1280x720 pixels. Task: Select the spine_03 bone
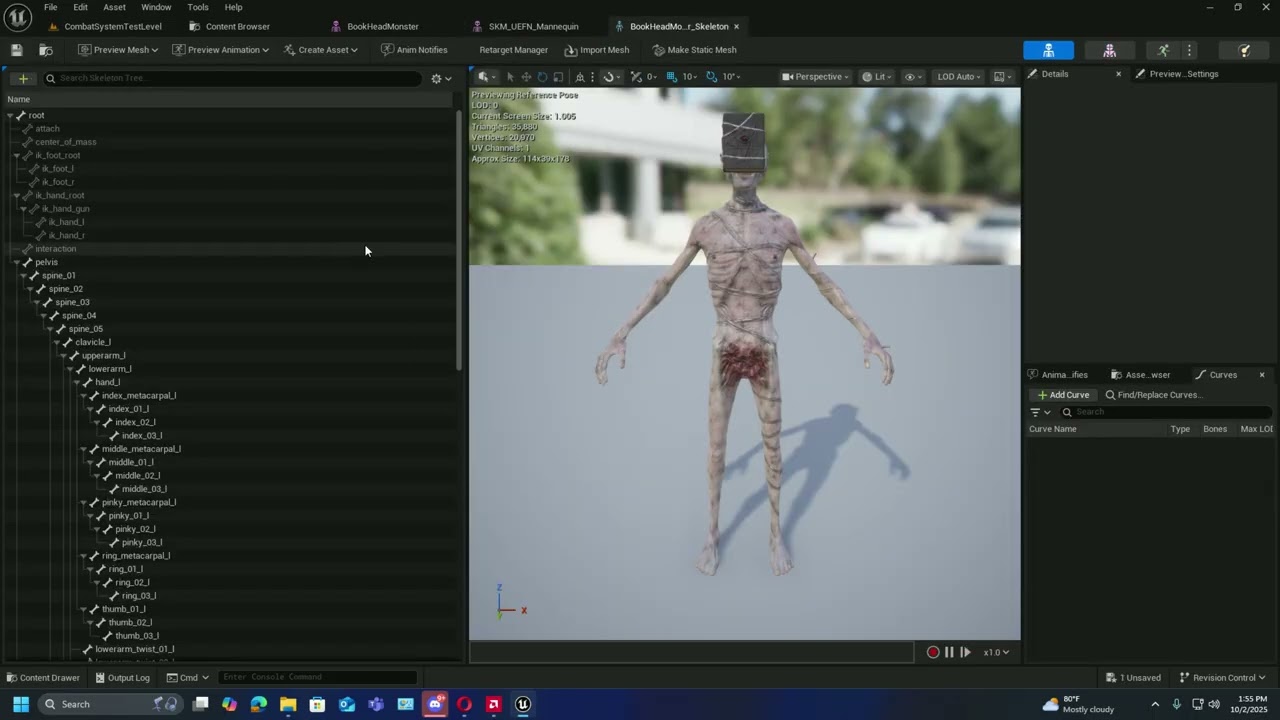click(72, 302)
